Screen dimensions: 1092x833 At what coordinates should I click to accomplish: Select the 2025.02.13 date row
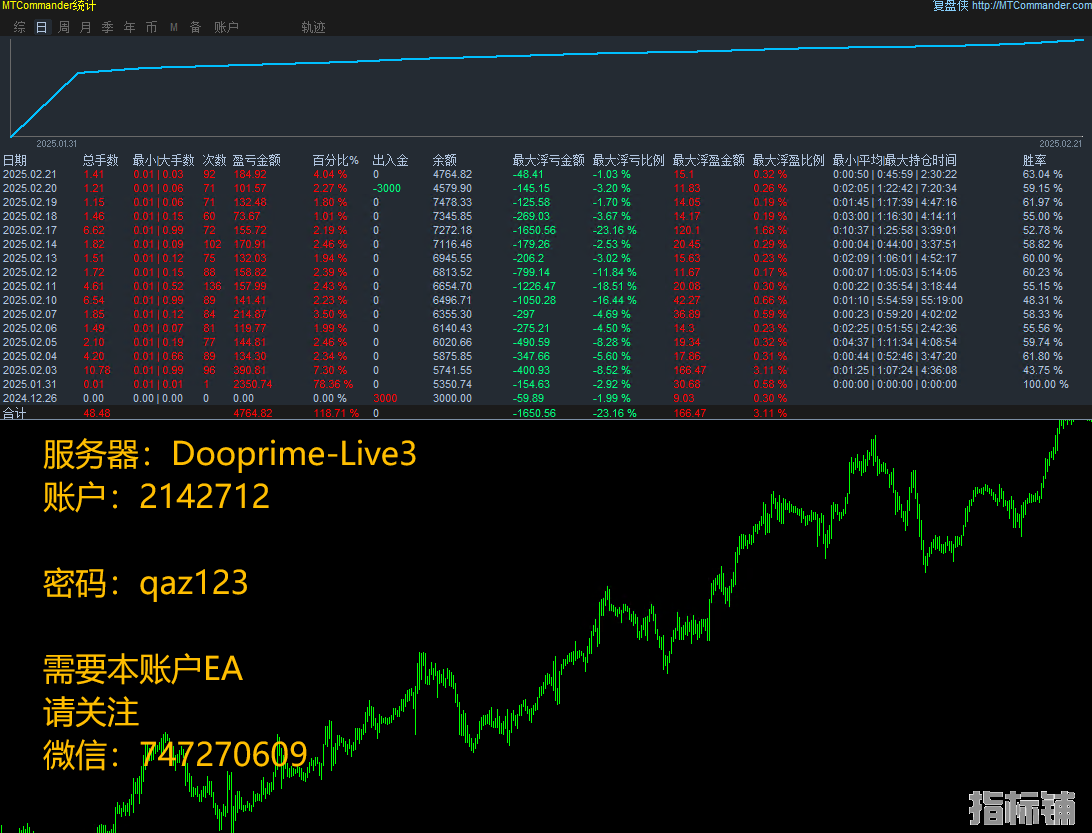30,258
